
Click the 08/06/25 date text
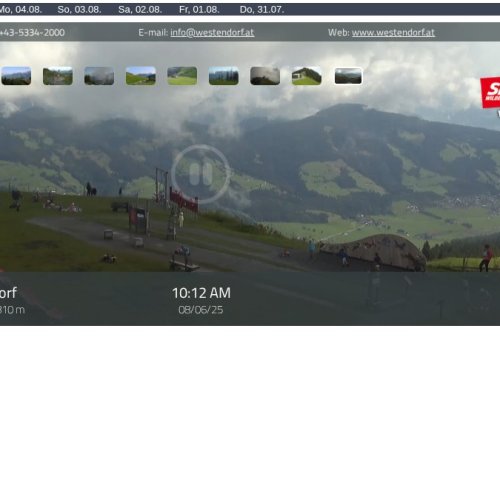(201, 310)
